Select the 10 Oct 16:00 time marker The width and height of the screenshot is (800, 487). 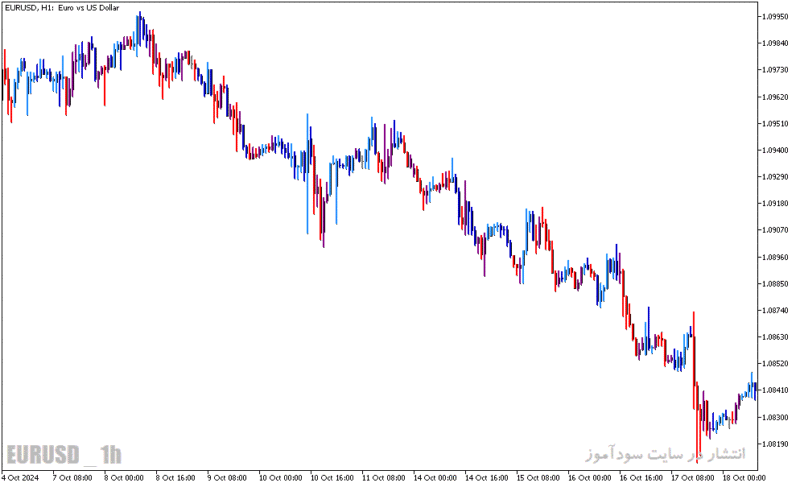(x=332, y=478)
